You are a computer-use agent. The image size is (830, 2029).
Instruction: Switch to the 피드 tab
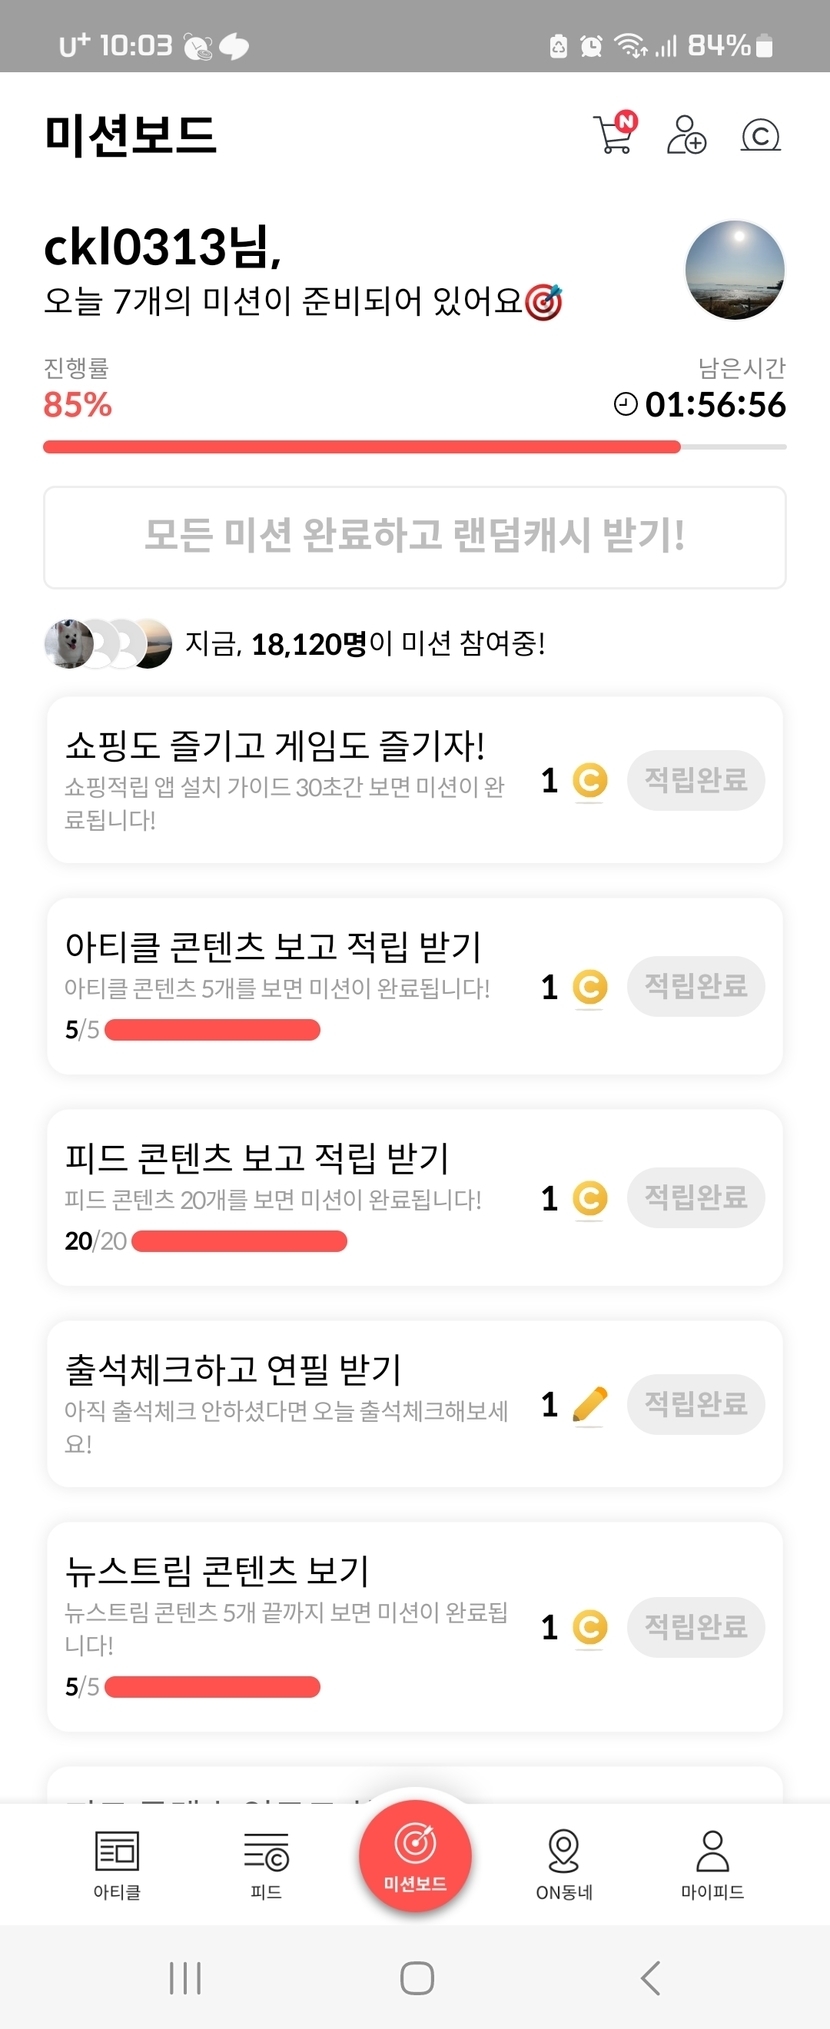tap(266, 1865)
